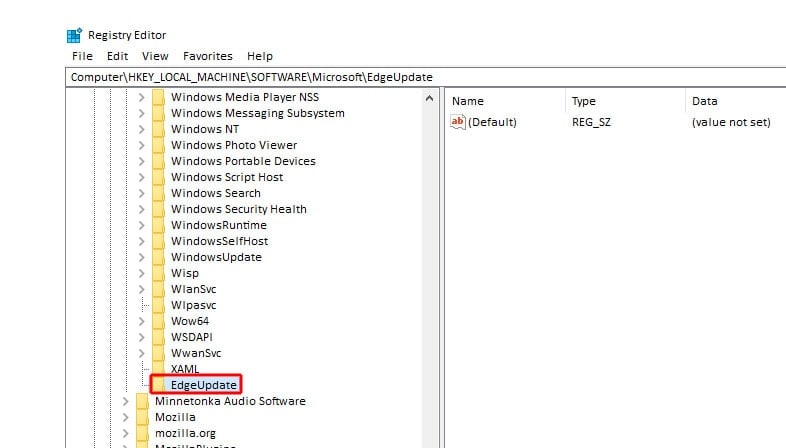The image size is (786, 448).
Task: Click the folder icon beside Windows Portable Devices
Action: click(x=158, y=161)
